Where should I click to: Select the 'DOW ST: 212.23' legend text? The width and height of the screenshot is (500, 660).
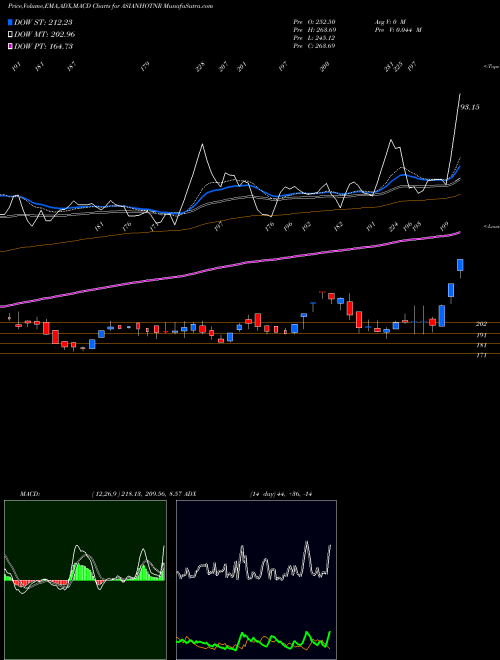(45, 22)
